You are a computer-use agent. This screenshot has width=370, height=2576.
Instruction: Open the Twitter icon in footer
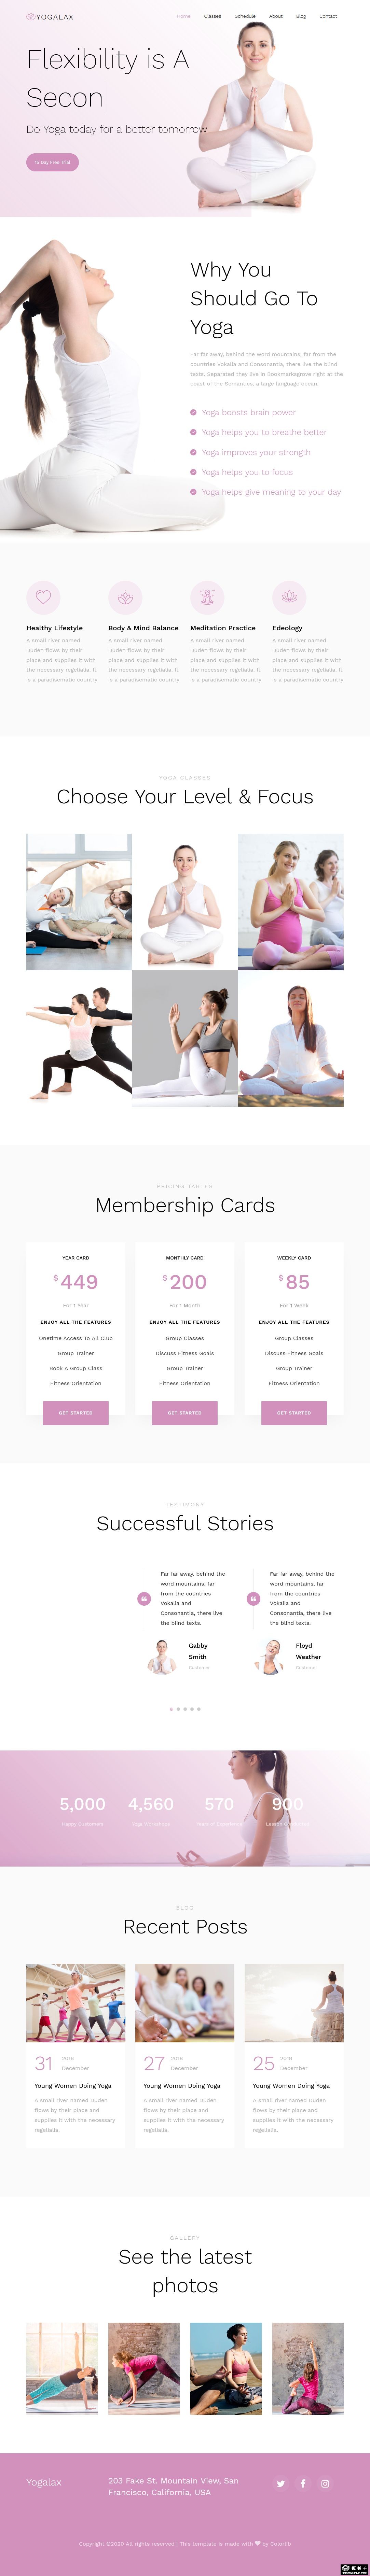pos(281,2483)
